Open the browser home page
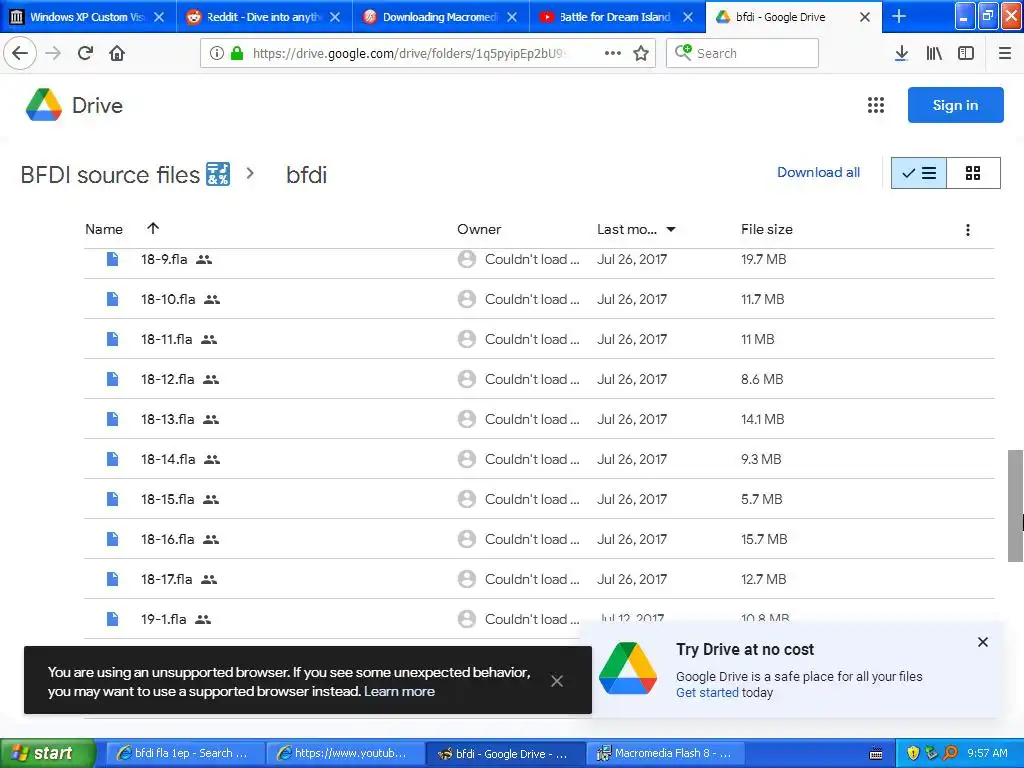This screenshot has width=1024, height=768. (x=117, y=53)
